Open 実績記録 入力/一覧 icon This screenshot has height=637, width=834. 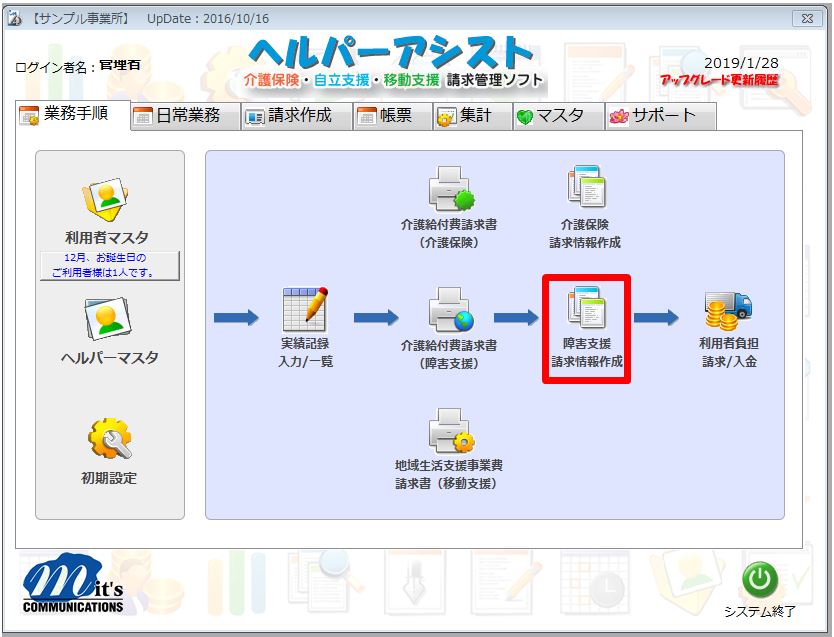pyautogui.click(x=305, y=310)
